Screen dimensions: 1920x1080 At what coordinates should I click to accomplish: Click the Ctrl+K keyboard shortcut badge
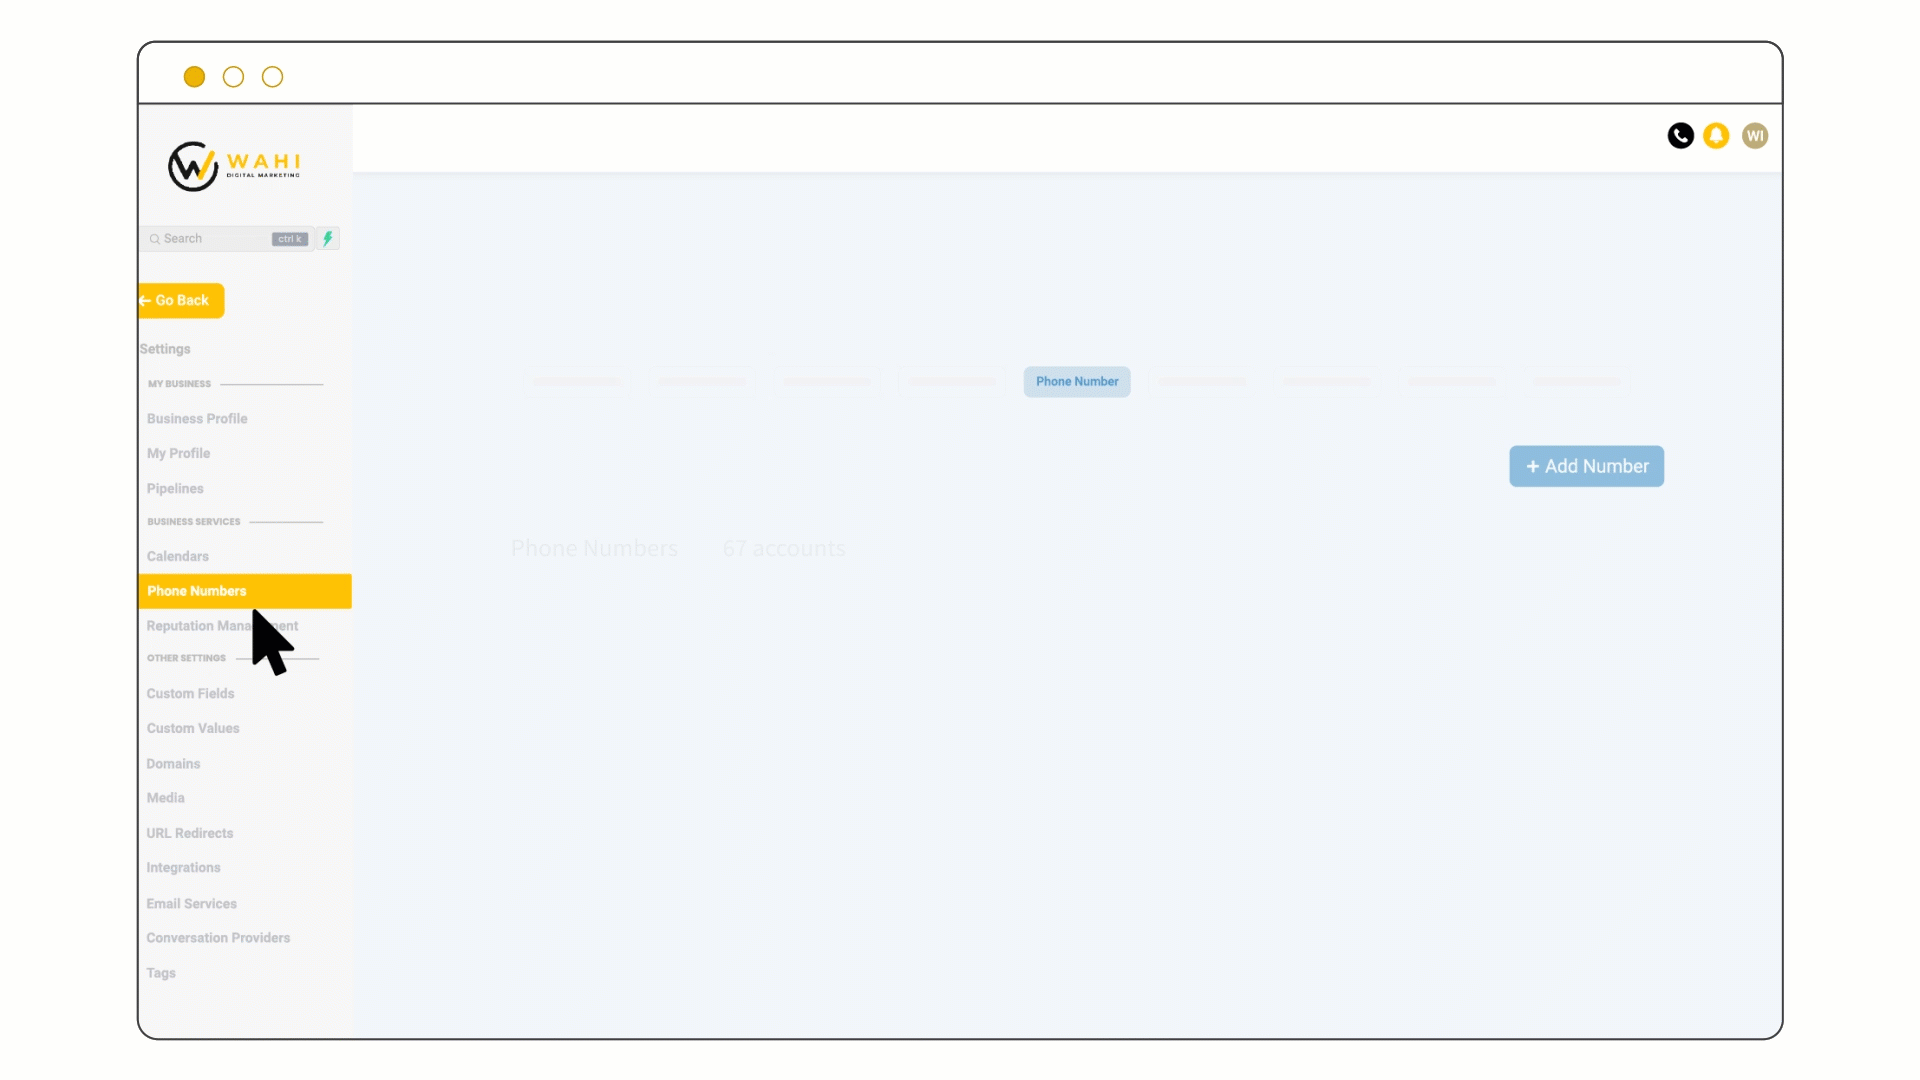pos(287,239)
